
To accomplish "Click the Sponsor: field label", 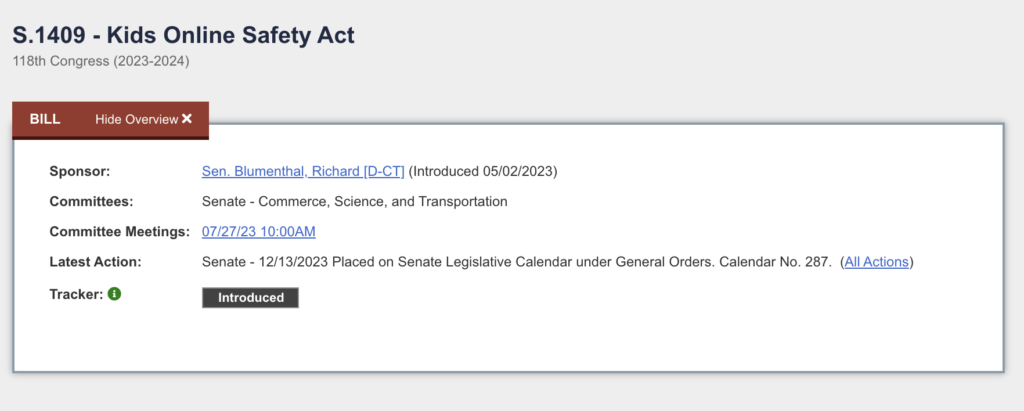I will pyautogui.click(x=80, y=171).
